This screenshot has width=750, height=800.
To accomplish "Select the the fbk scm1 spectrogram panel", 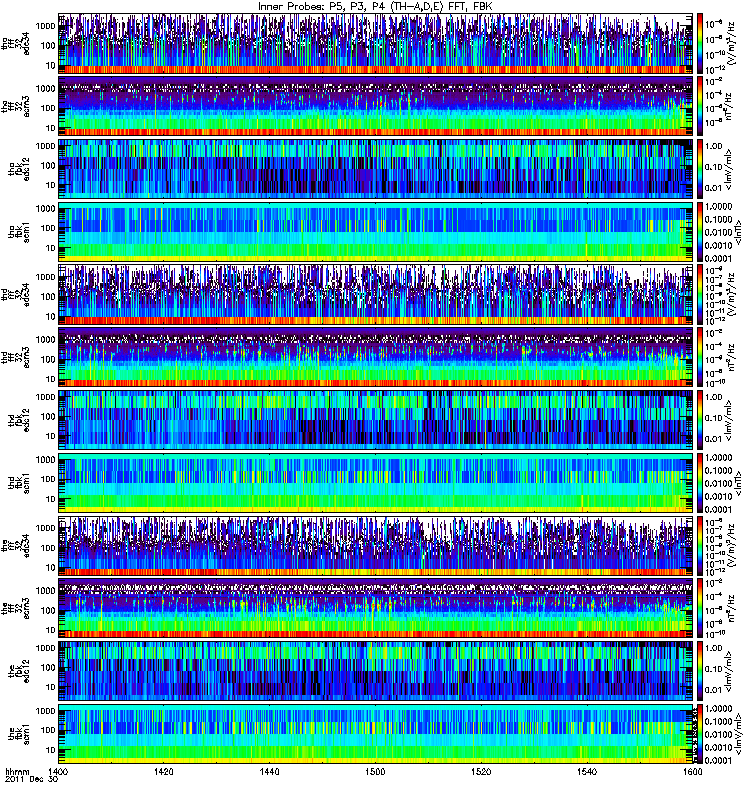I will [376, 734].
